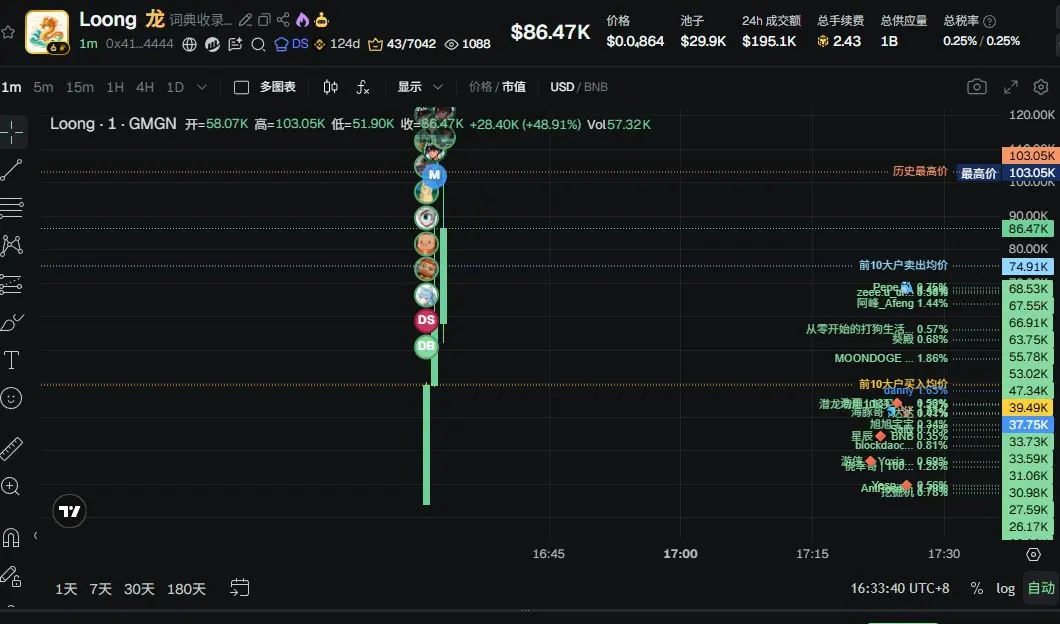This screenshot has height=624, width=1060.
Task: Toggle log scale button
Action: pyautogui.click(x=1005, y=589)
